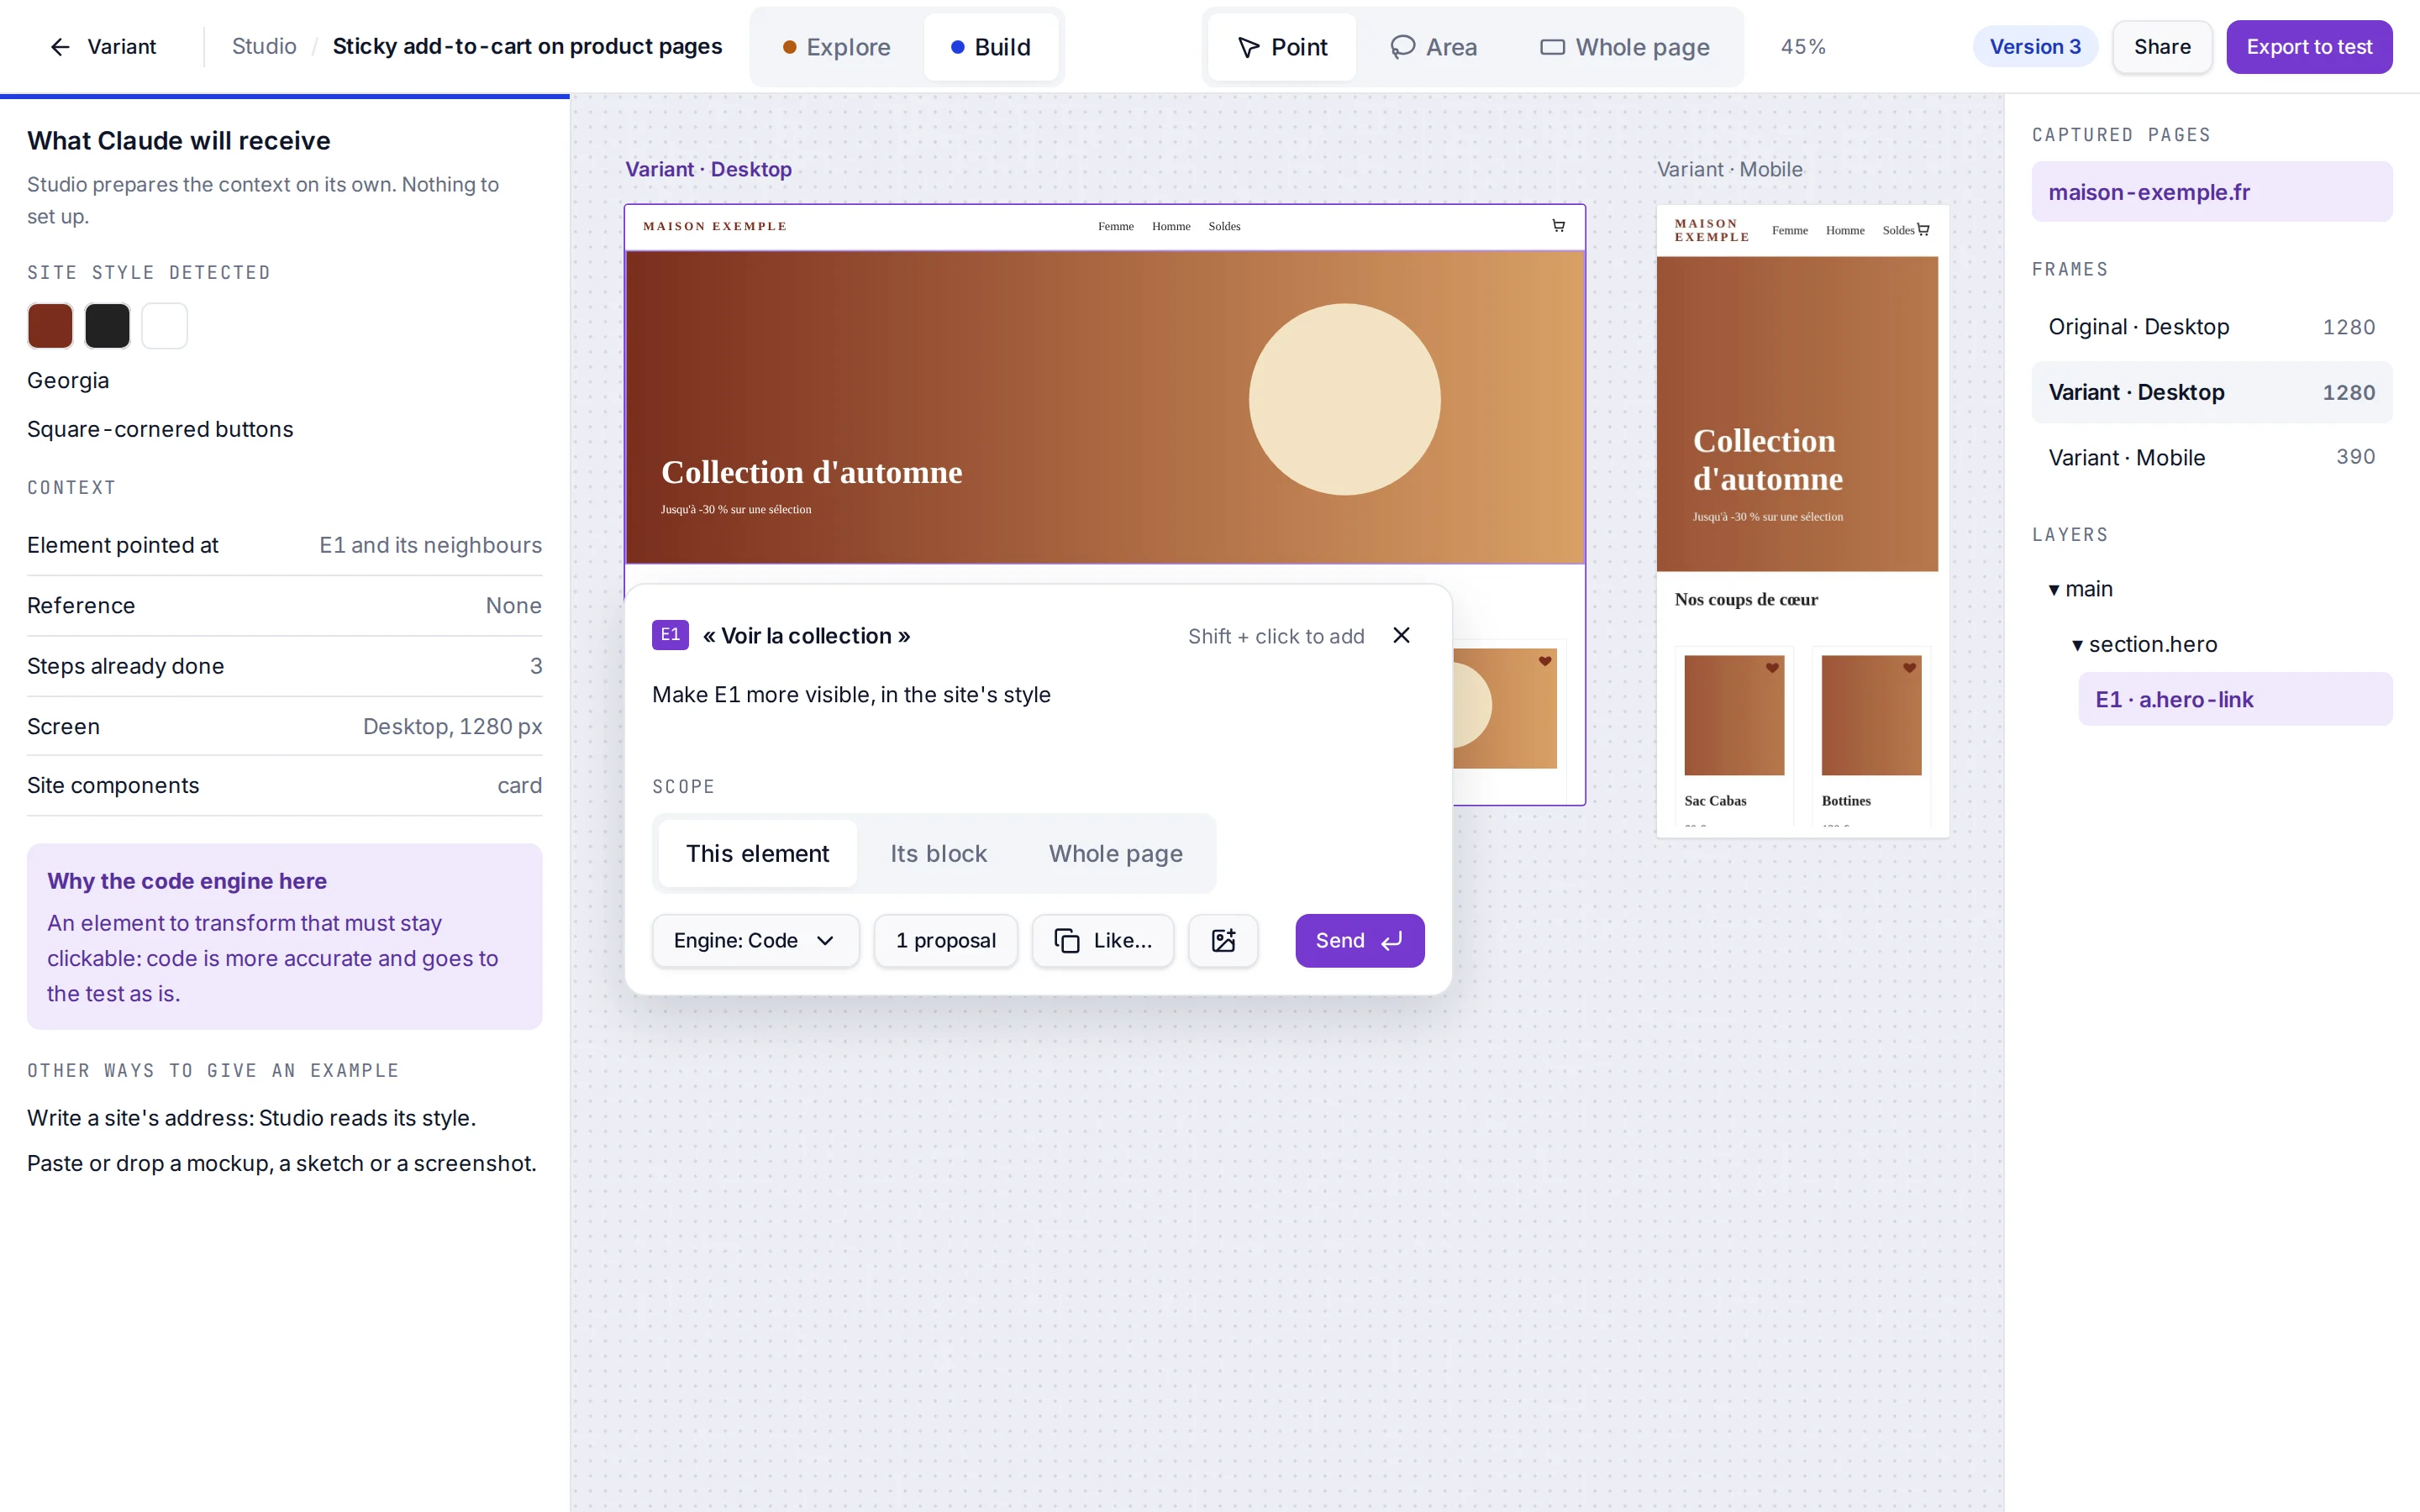Click the Variant · Mobile canvas label
Screen dimensions: 2420x1512
(x=1729, y=169)
